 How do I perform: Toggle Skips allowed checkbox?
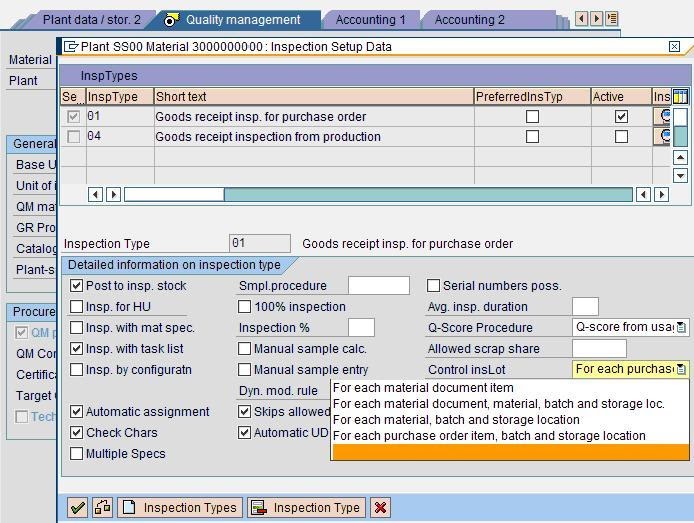(244, 411)
